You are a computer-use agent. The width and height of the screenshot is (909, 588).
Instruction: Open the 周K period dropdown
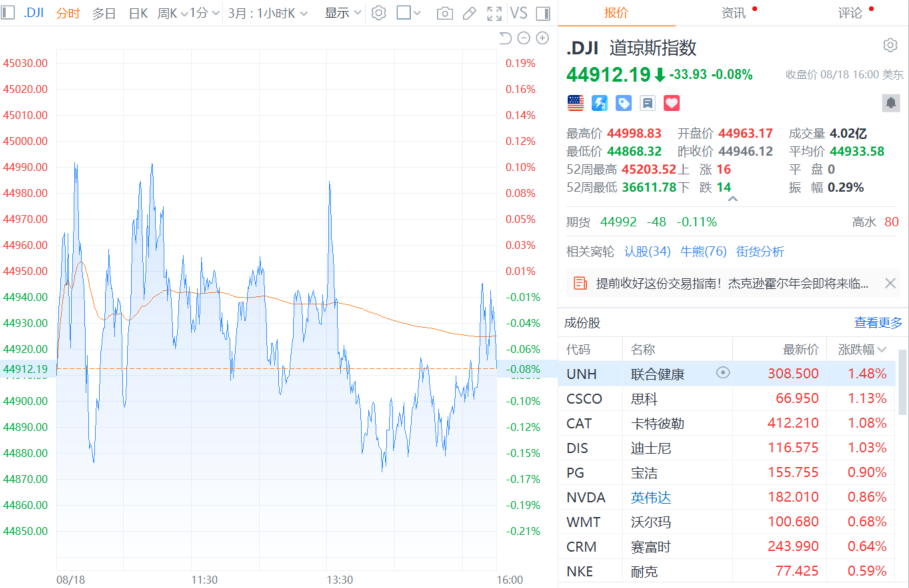click(173, 13)
